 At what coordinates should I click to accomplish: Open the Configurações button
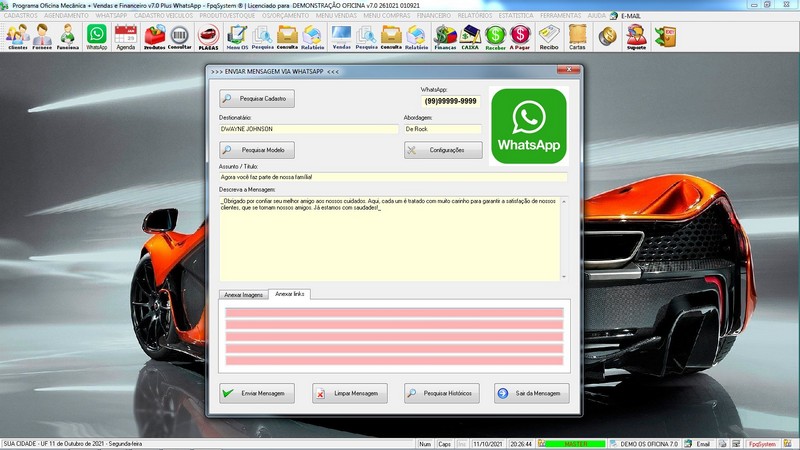coord(443,150)
